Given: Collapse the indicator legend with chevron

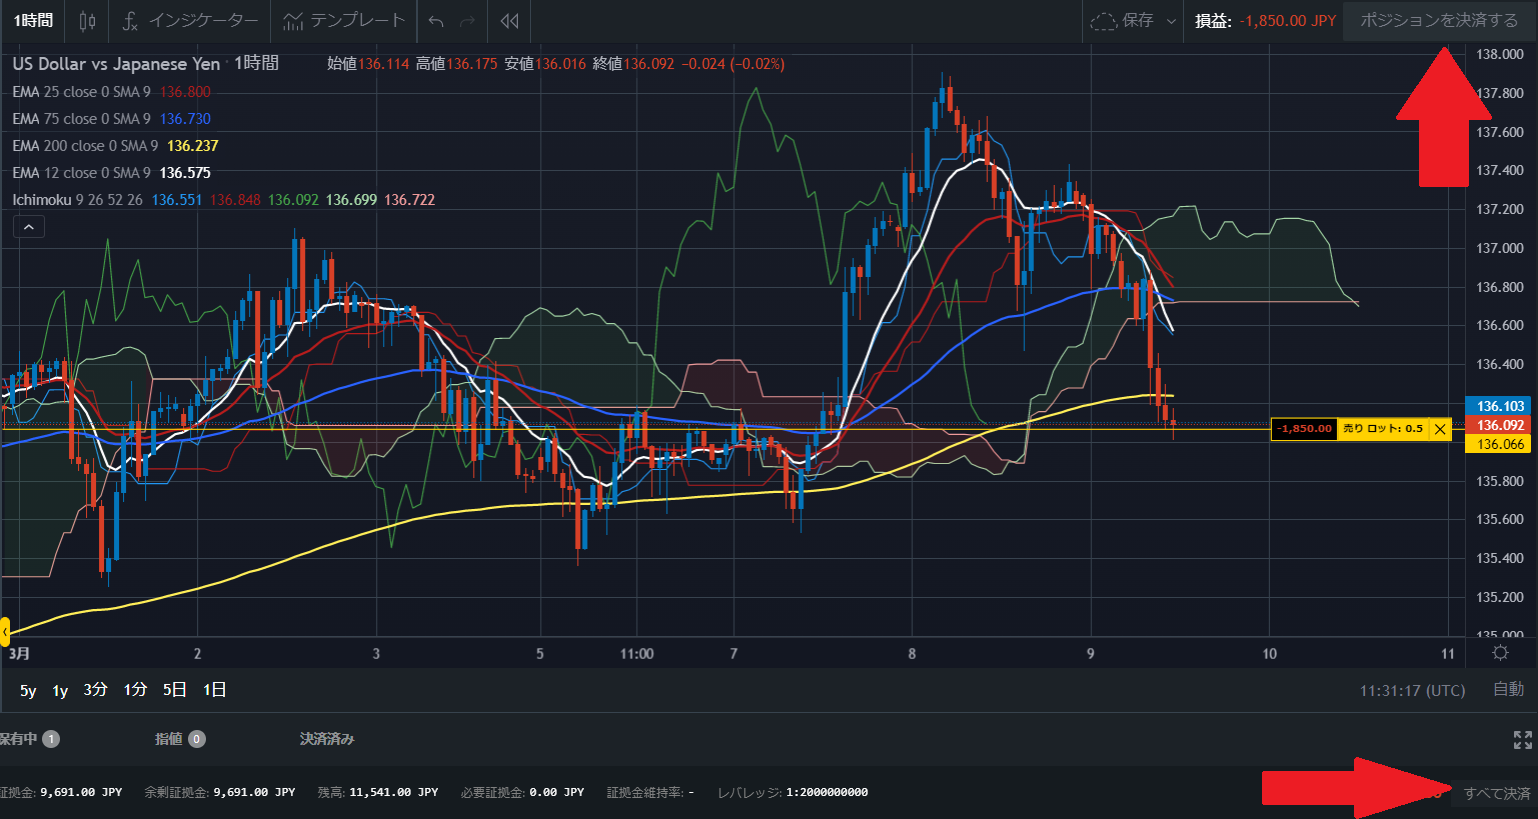Looking at the screenshot, I should 29,227.
